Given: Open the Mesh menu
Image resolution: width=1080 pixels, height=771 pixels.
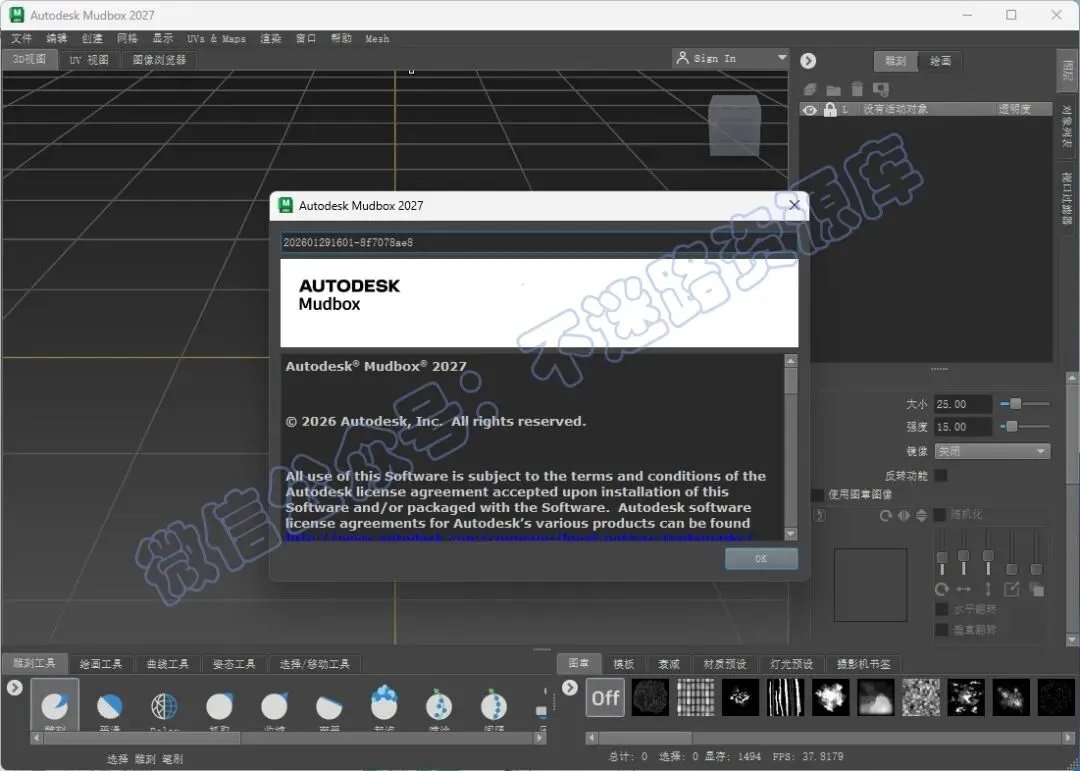Looking at the screenshot, I should 377,39.
